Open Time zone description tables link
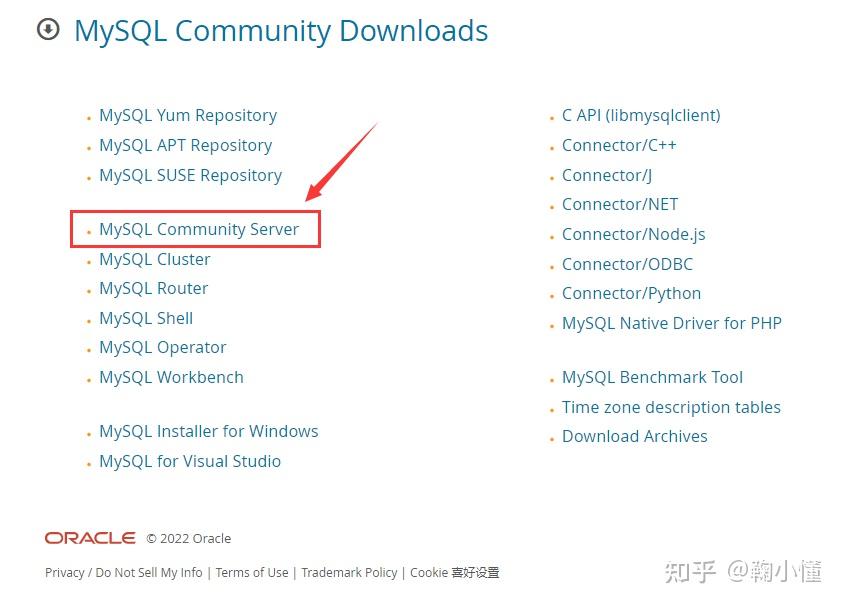This screenshot has height=605, width=842. click(x=671, y=407)
